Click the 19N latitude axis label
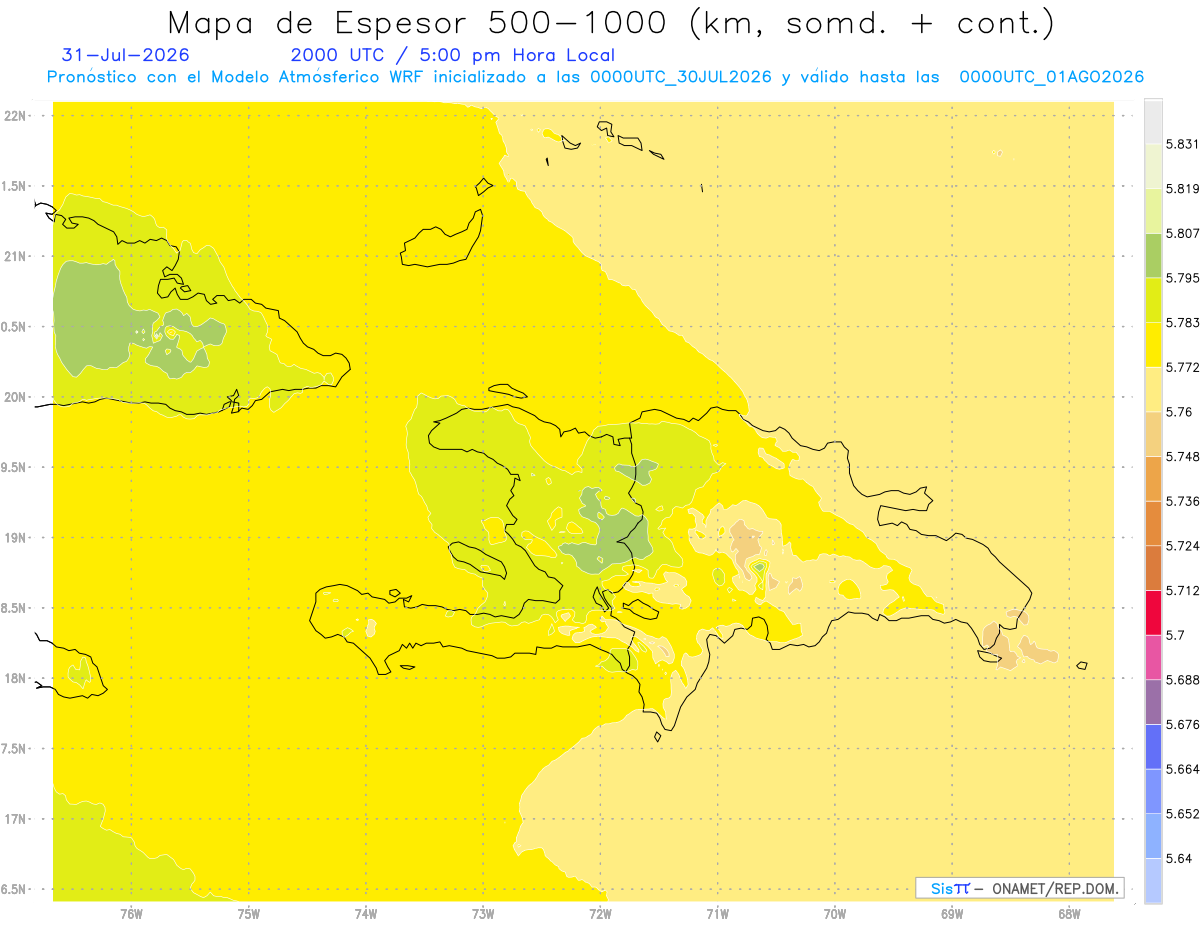The width and height of the screenshot is (1200, 927). tap(16, 538)
